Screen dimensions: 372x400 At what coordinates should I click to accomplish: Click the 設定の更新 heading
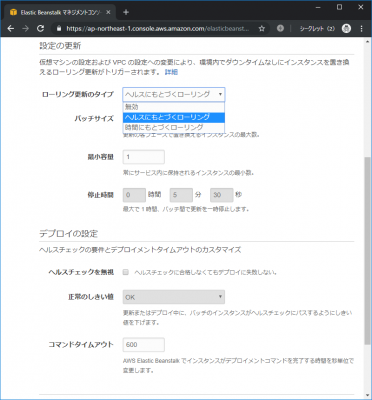tap(60, 45)
